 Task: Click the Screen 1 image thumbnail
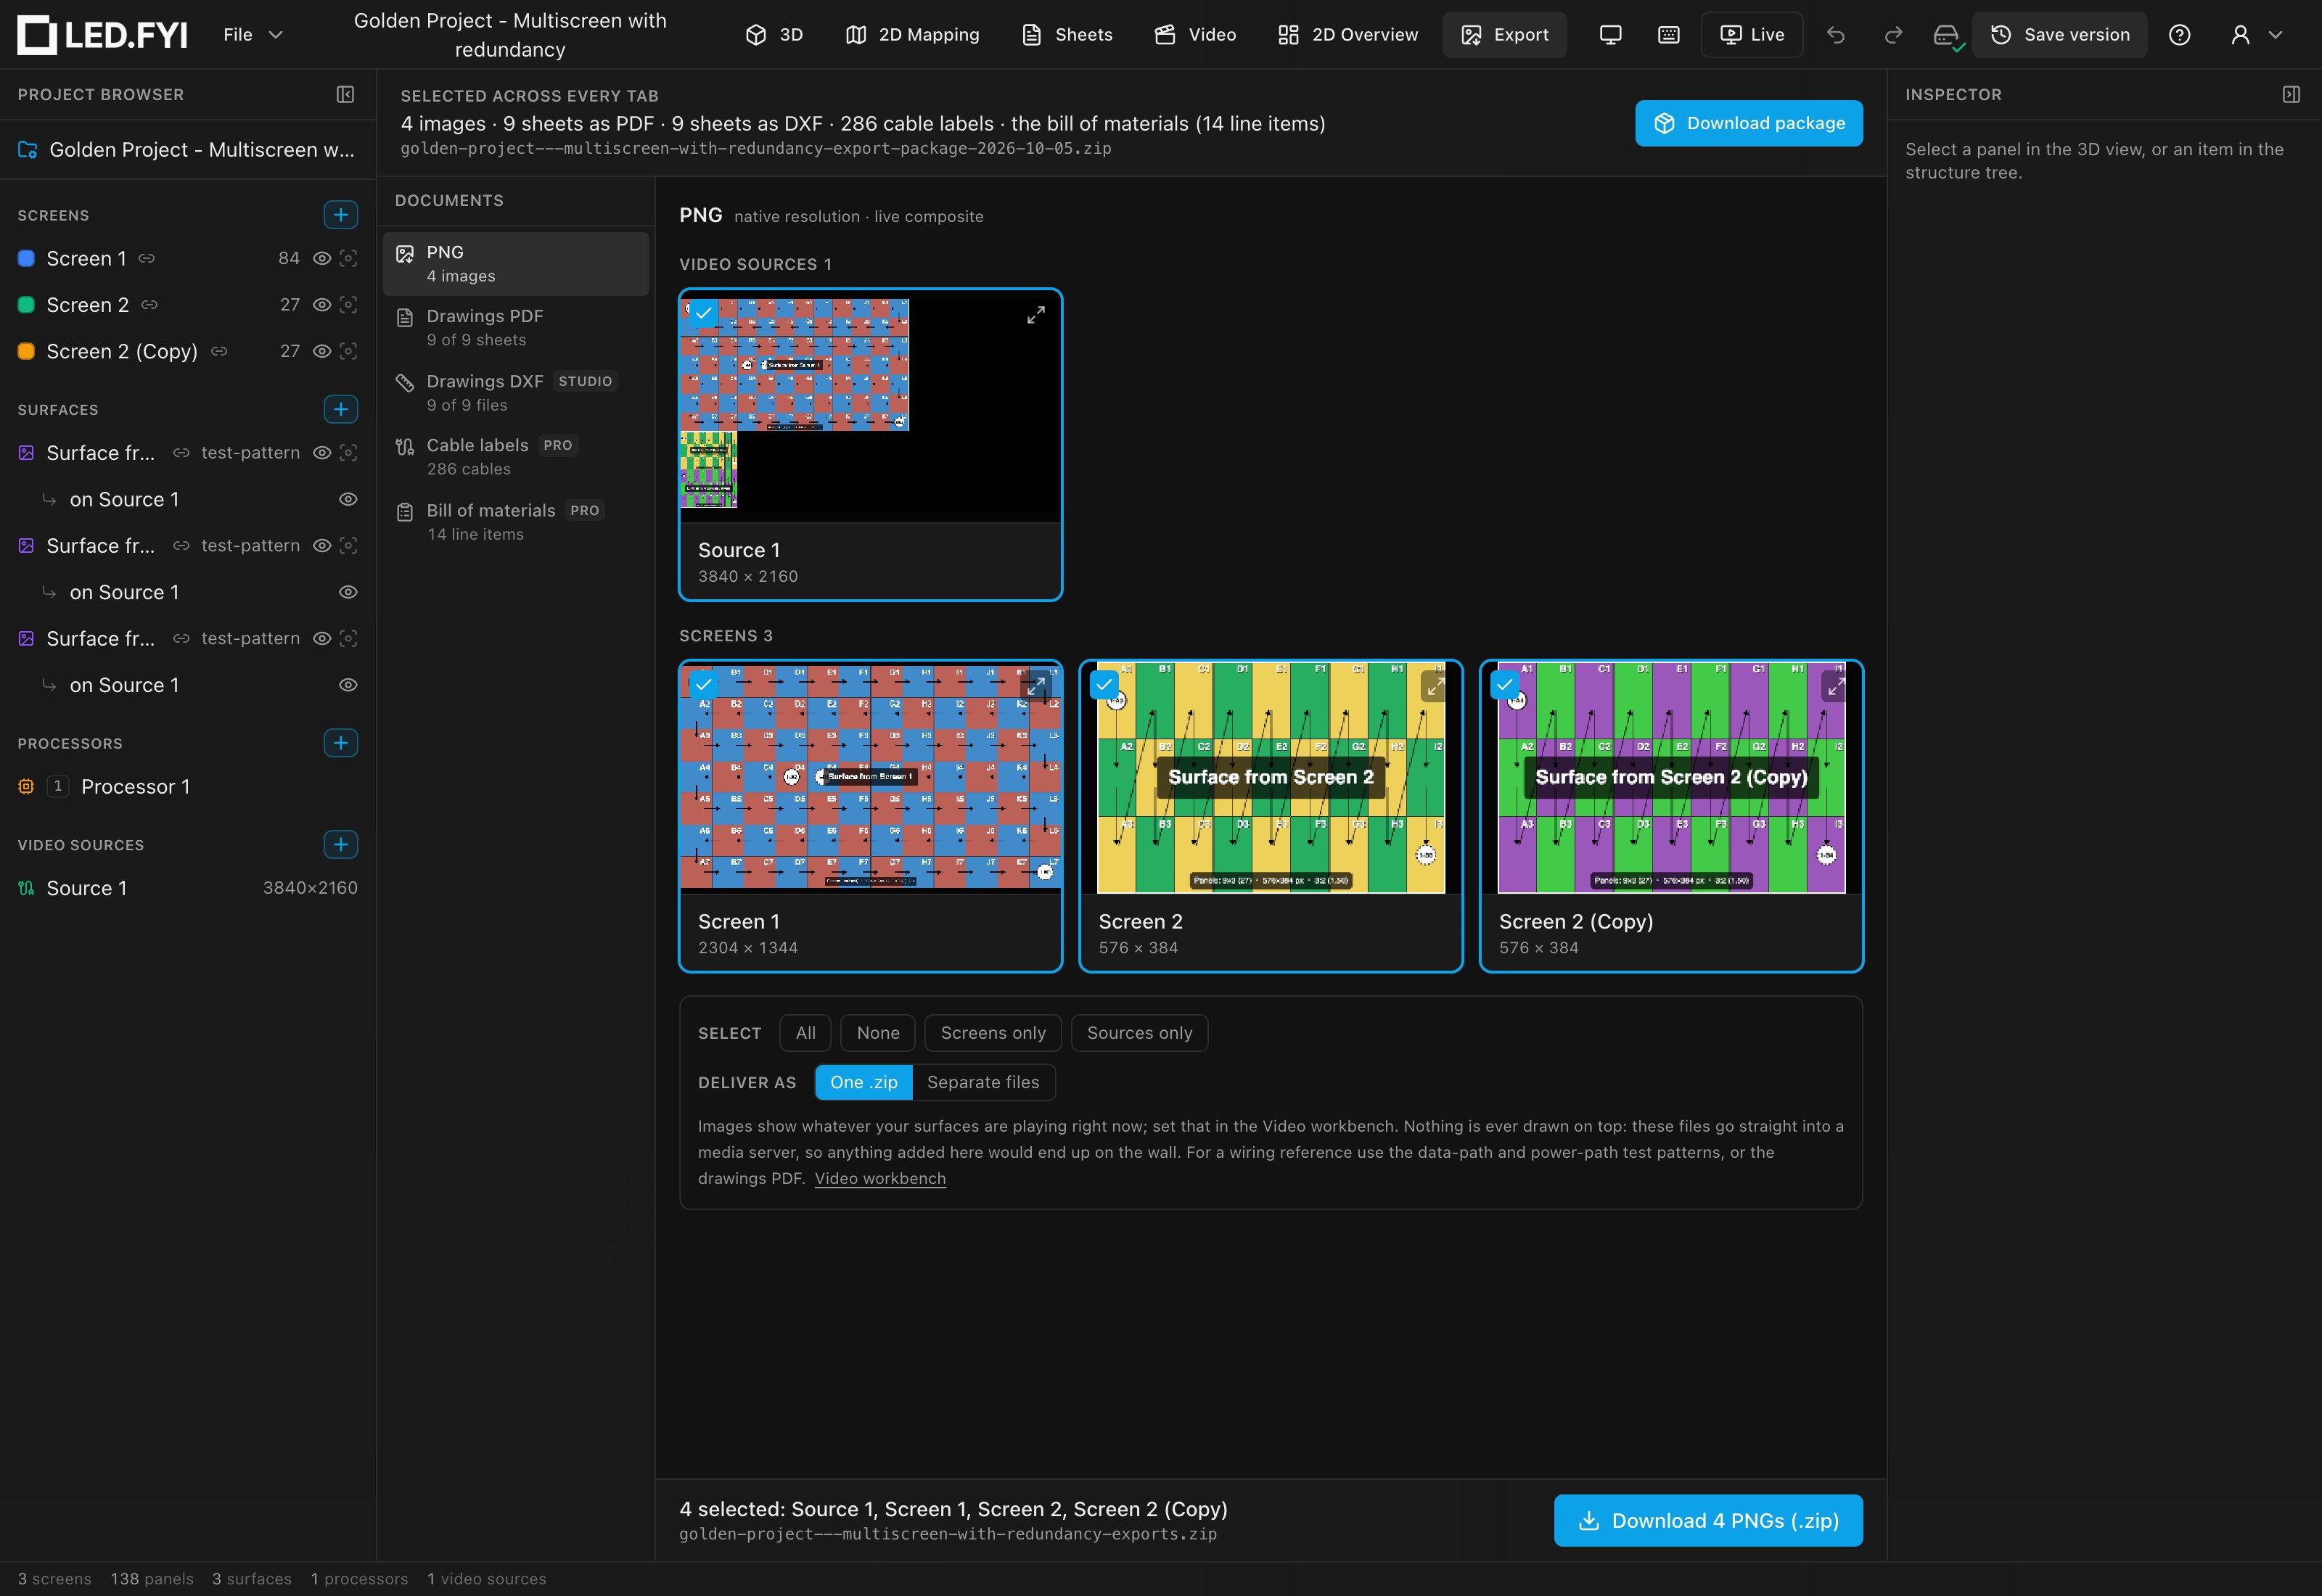point(870,778)
